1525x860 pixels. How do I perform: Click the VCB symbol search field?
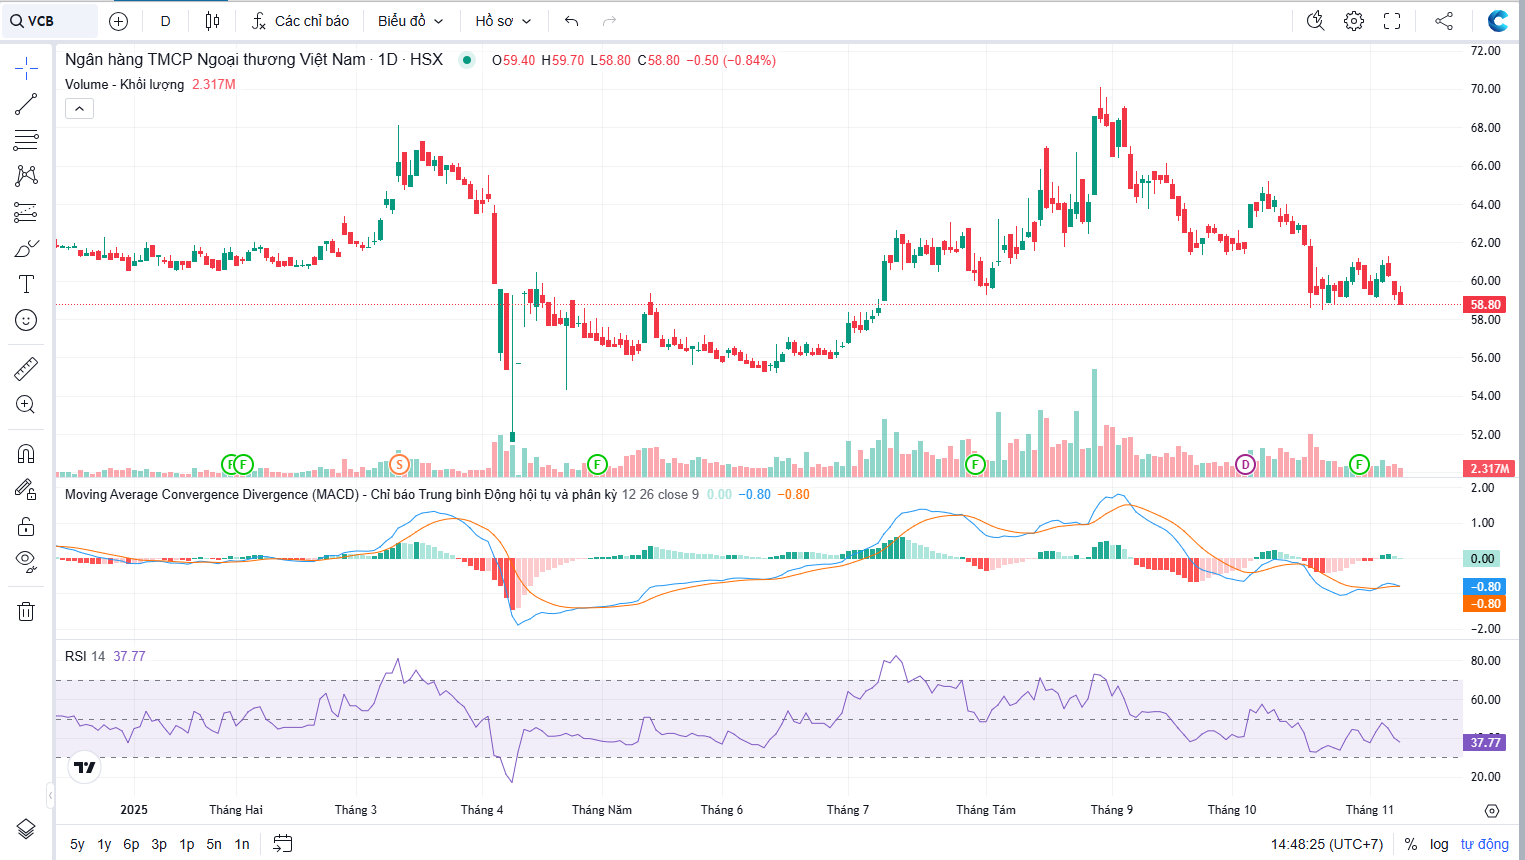[x=50, y=21]
